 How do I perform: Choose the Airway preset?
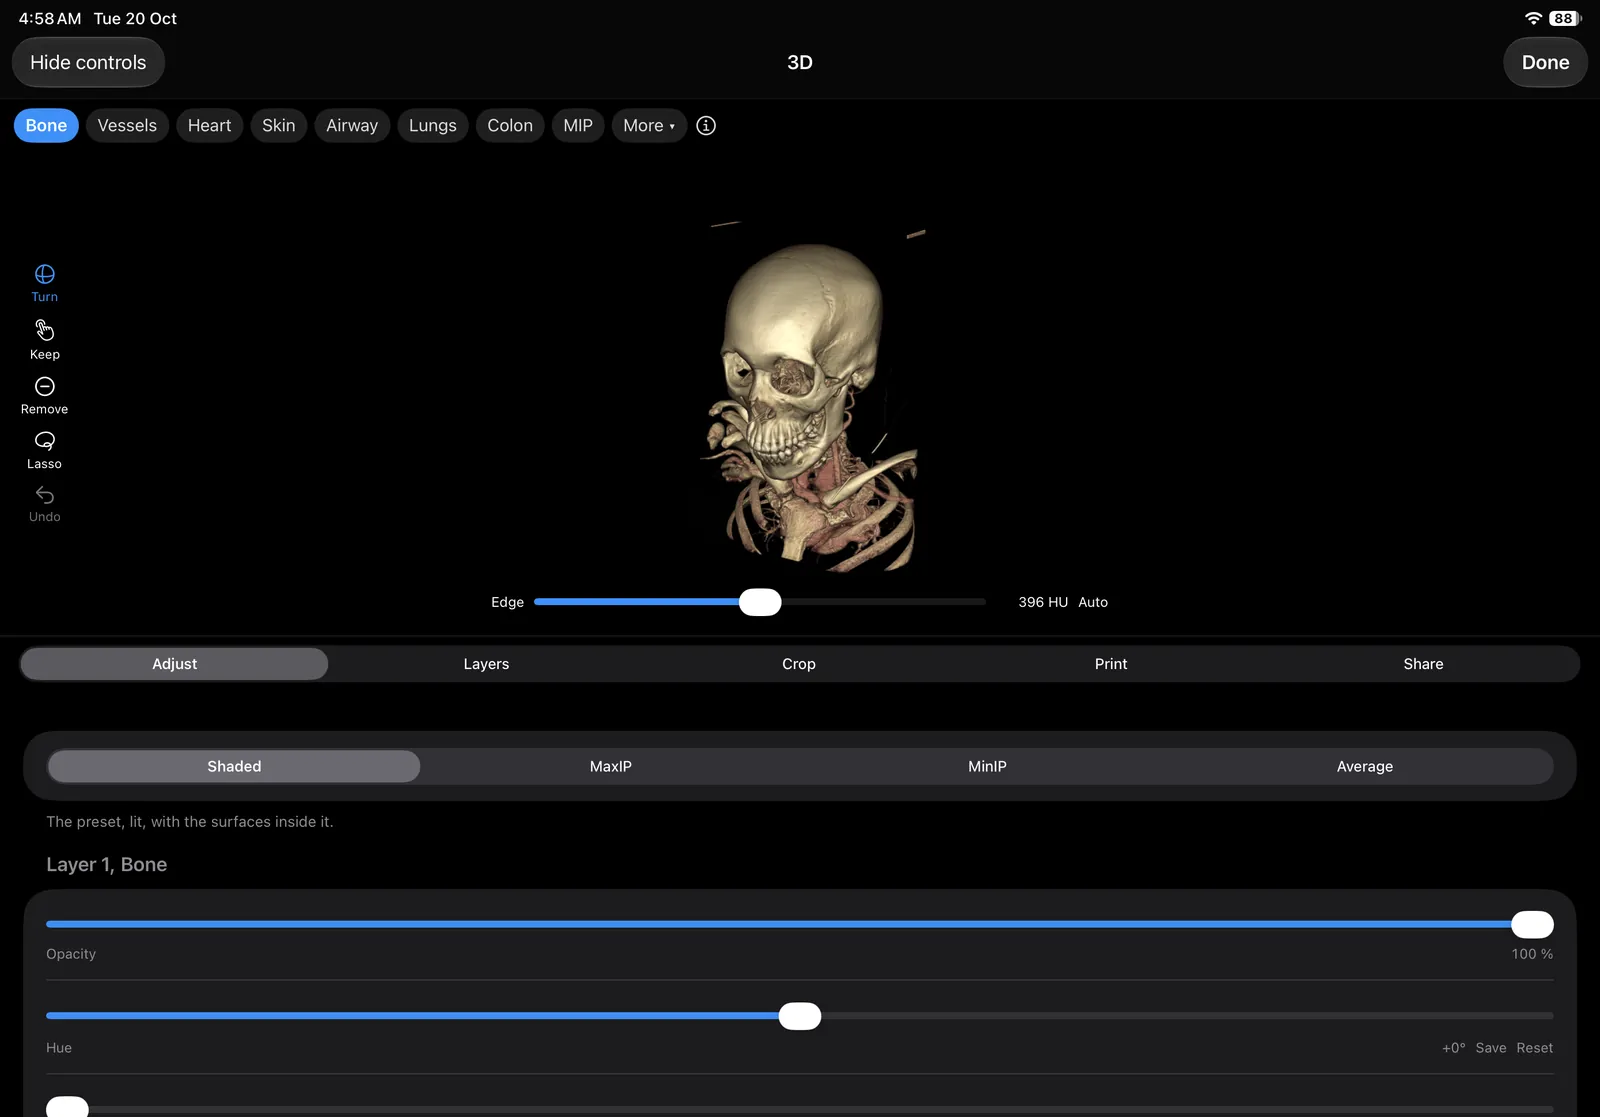click(352, 125)
